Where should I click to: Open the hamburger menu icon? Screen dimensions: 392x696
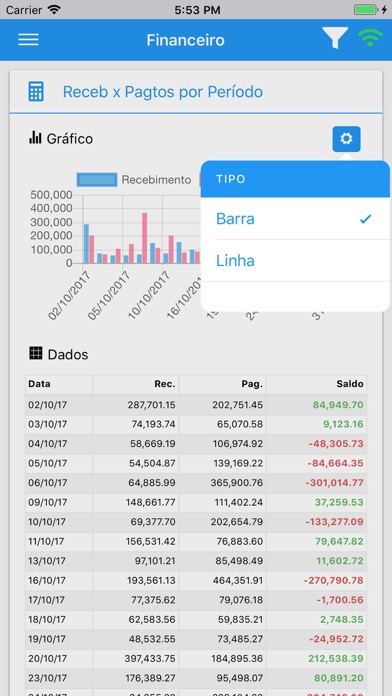(x=28, y=40)
